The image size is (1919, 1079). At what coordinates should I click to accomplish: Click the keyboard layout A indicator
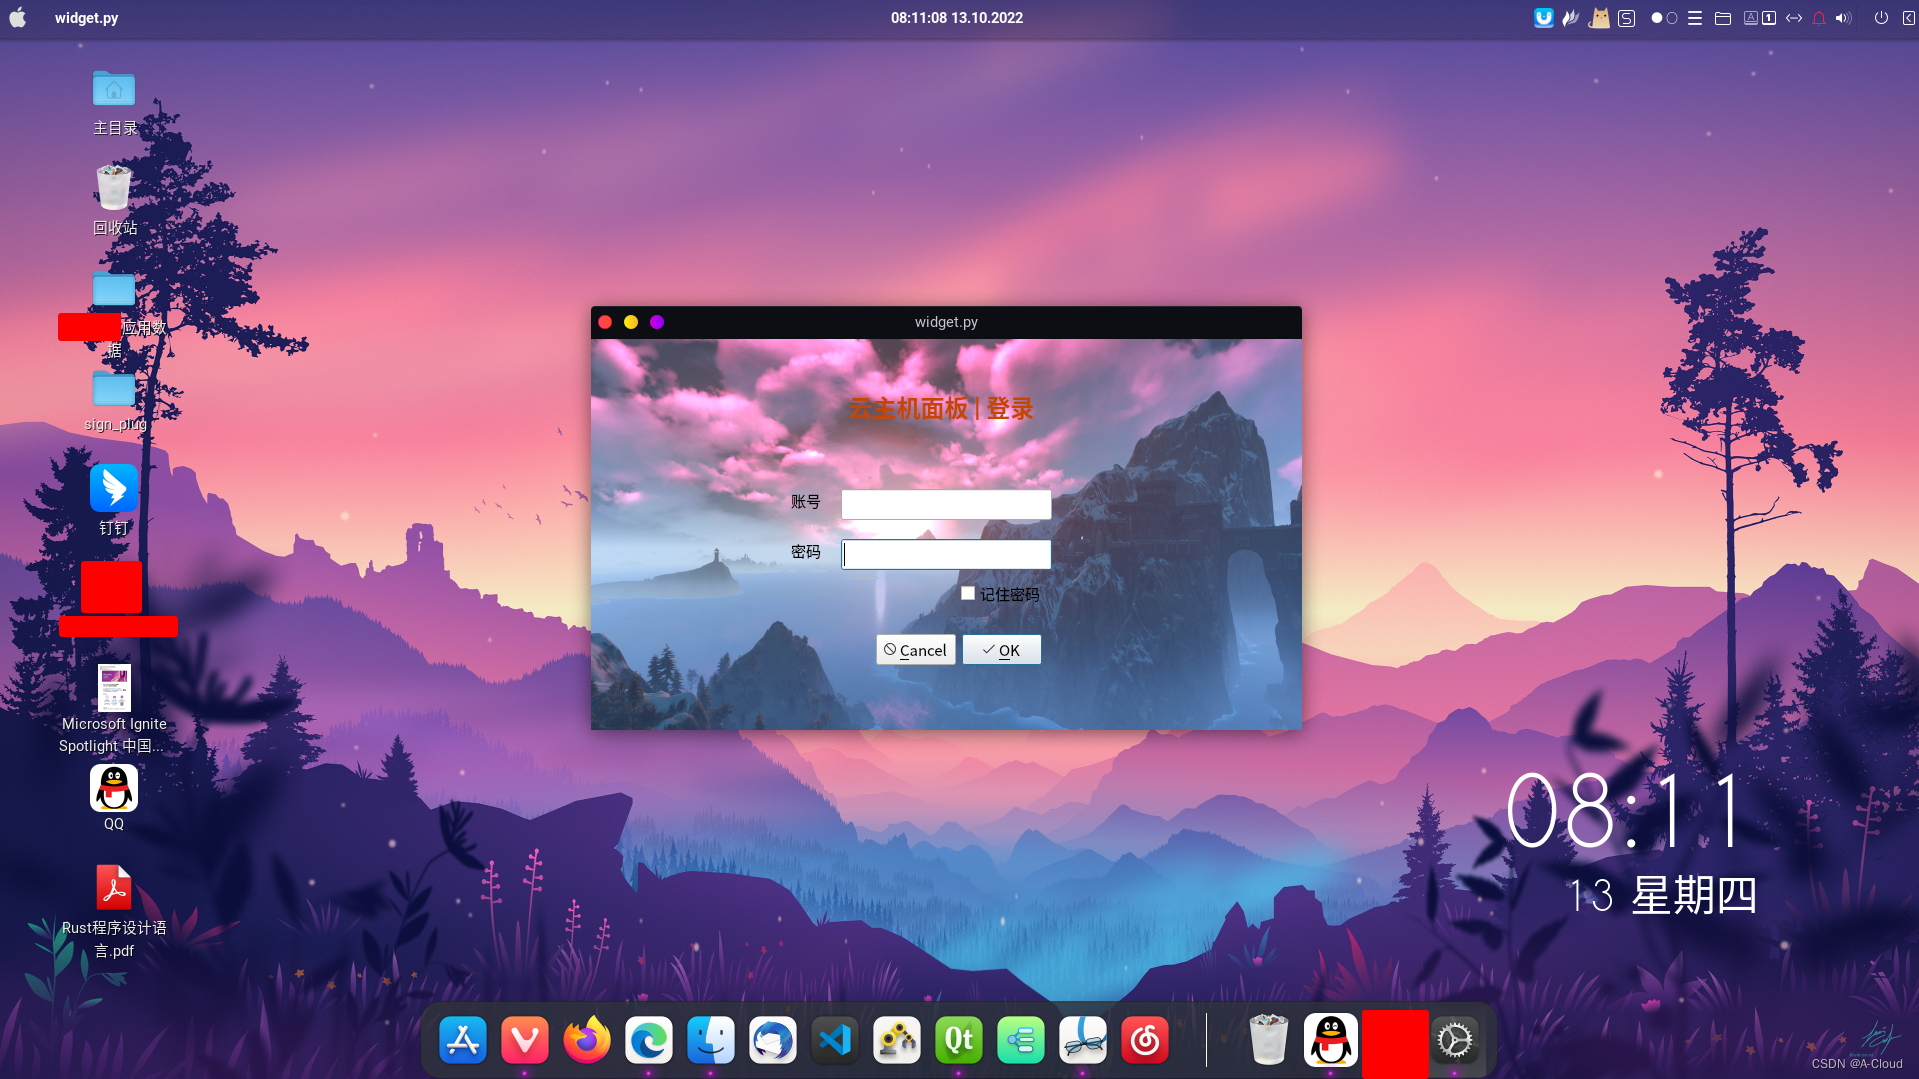tap(1750, 18)
